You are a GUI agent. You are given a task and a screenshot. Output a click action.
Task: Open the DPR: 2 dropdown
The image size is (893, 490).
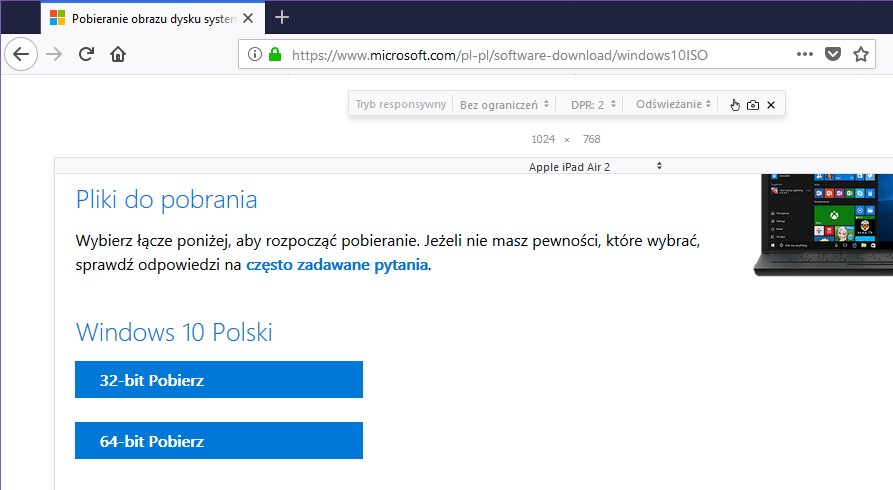point(593,105)
